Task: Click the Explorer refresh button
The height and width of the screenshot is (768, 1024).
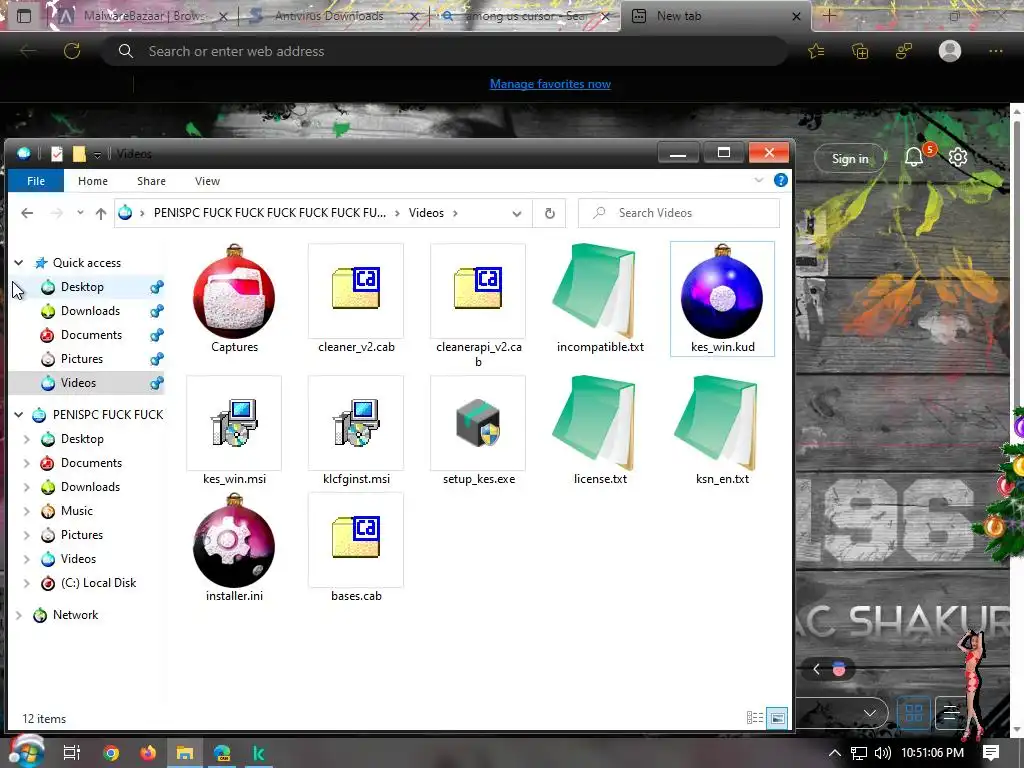Action: coord(550,213)
